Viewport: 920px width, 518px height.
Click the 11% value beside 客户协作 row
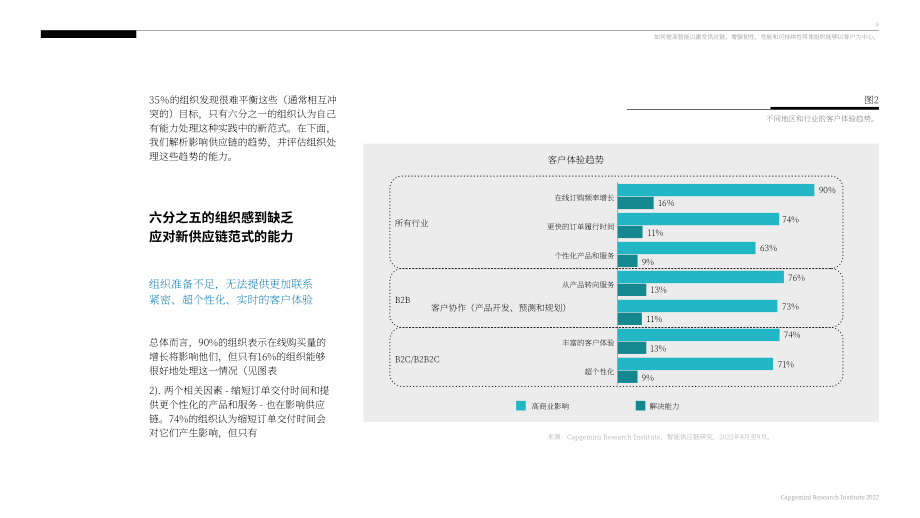[654, 319]
